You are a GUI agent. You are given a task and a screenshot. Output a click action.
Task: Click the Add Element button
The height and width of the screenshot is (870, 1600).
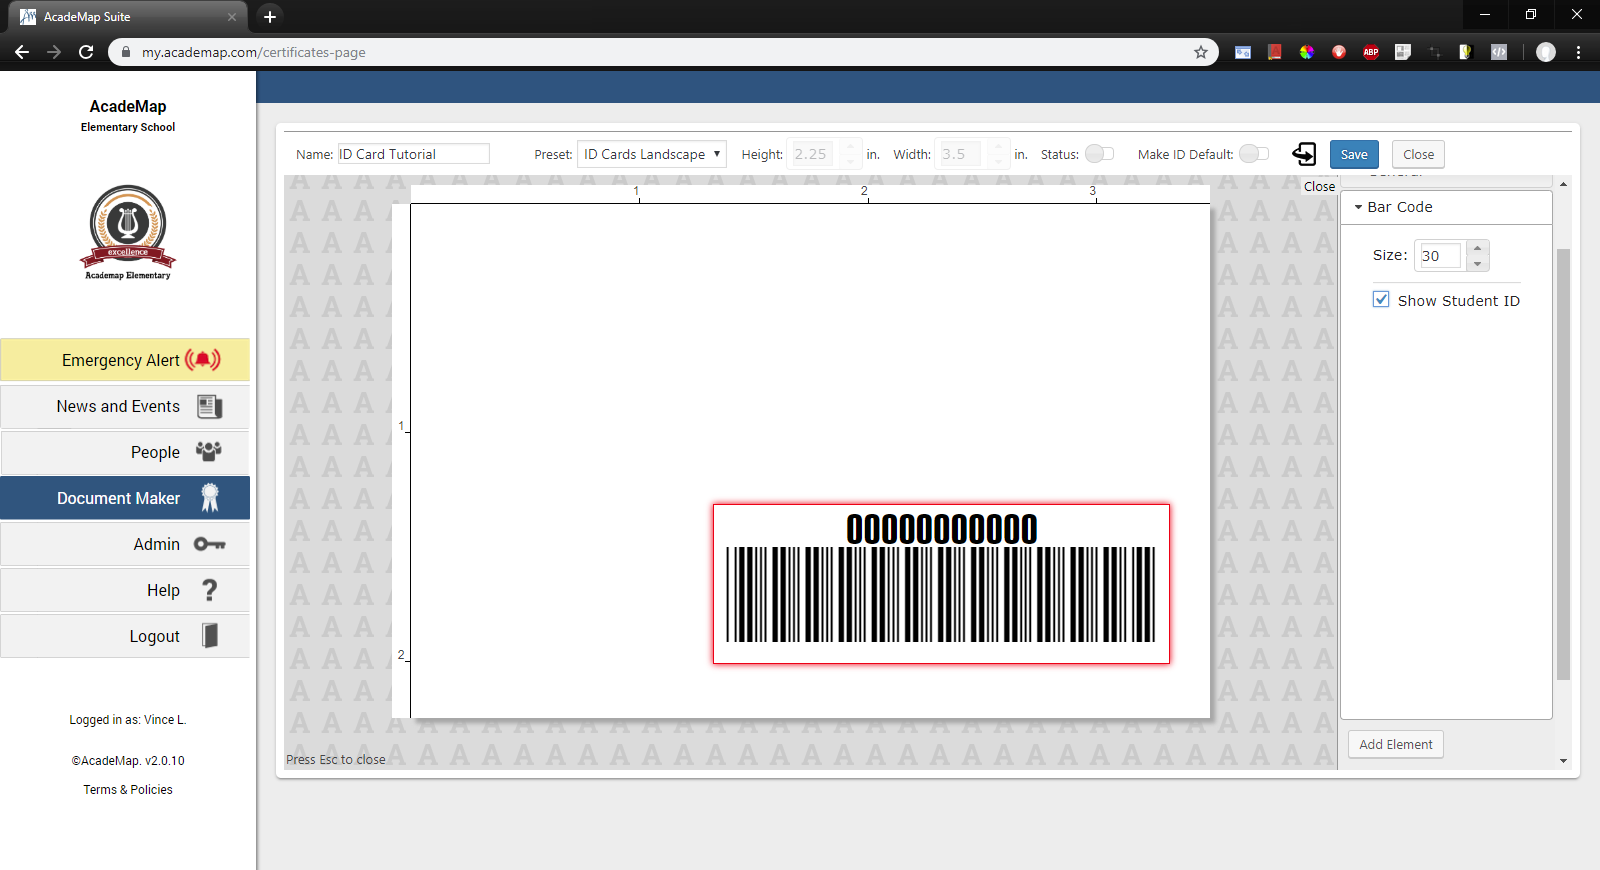click(x=1396, y=744)
